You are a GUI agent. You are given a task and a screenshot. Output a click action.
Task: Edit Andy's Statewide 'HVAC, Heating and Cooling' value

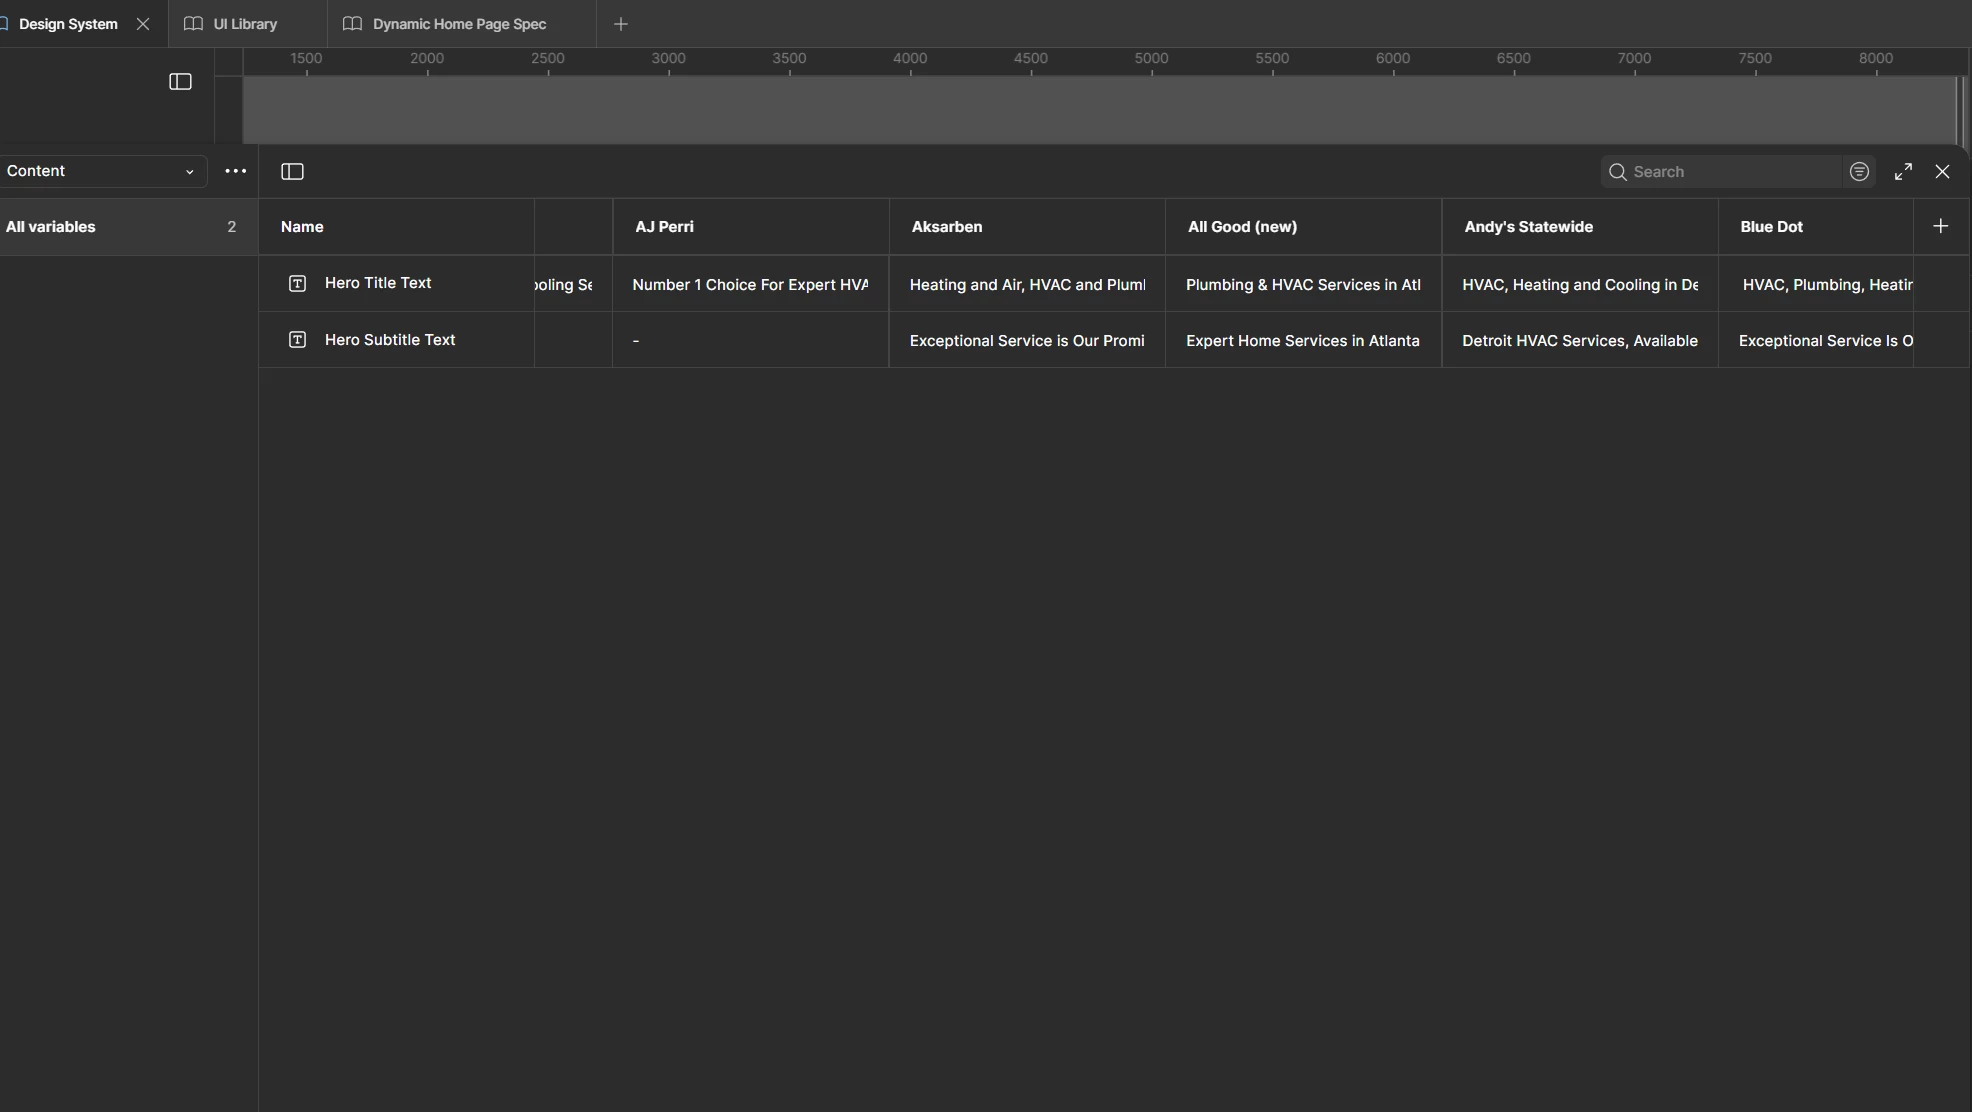(x=1580, y=284)
